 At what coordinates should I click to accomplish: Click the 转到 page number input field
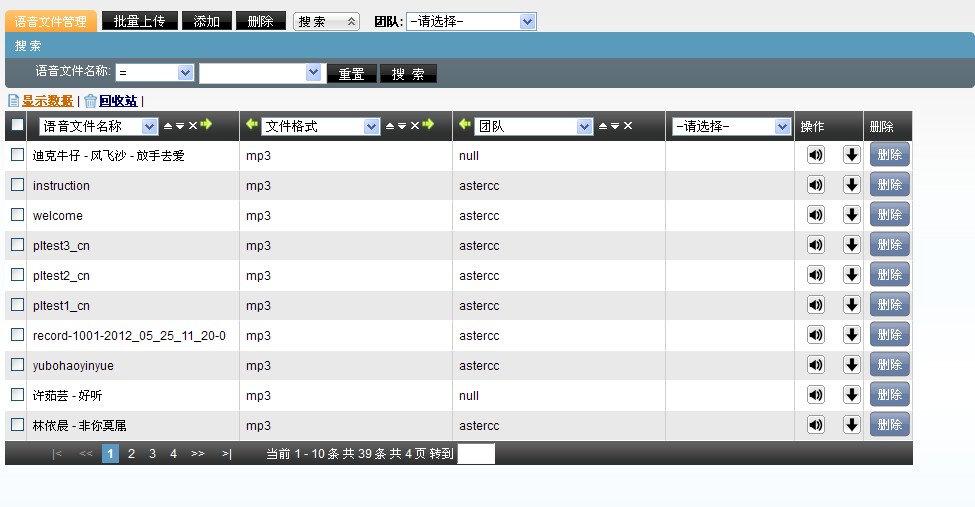[475, 454]
